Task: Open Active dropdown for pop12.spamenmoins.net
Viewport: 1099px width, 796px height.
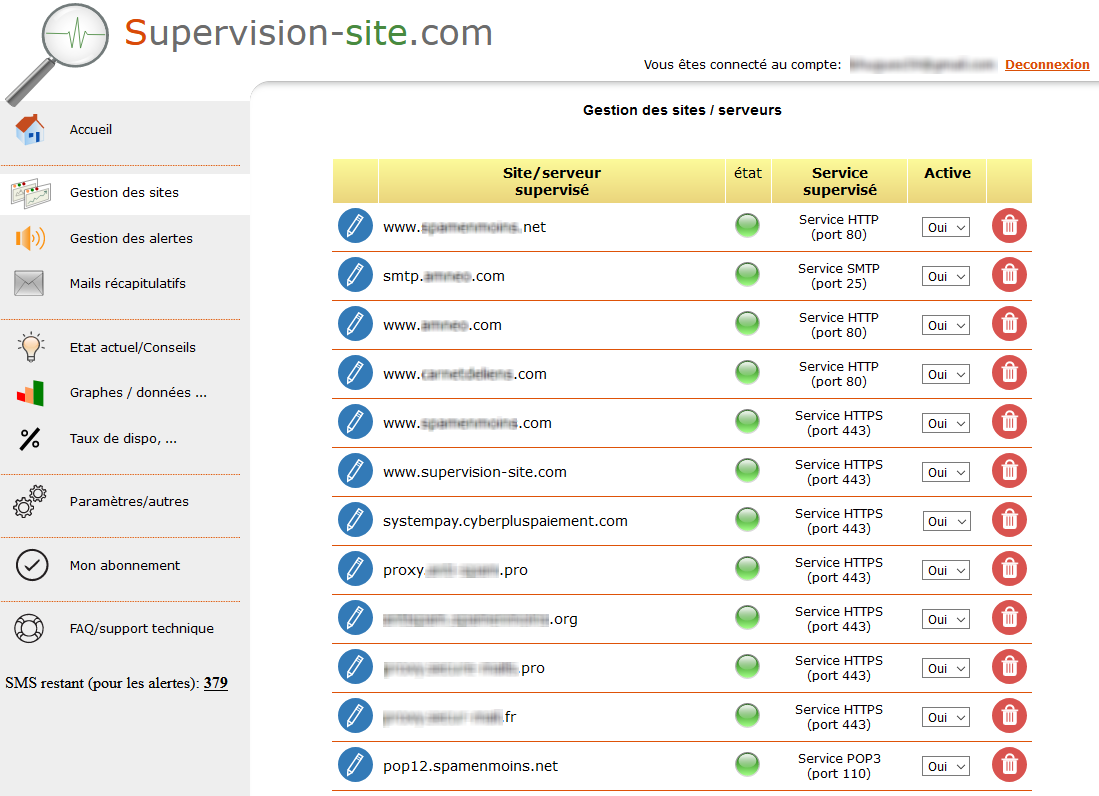Action: (x=946, y=767)
